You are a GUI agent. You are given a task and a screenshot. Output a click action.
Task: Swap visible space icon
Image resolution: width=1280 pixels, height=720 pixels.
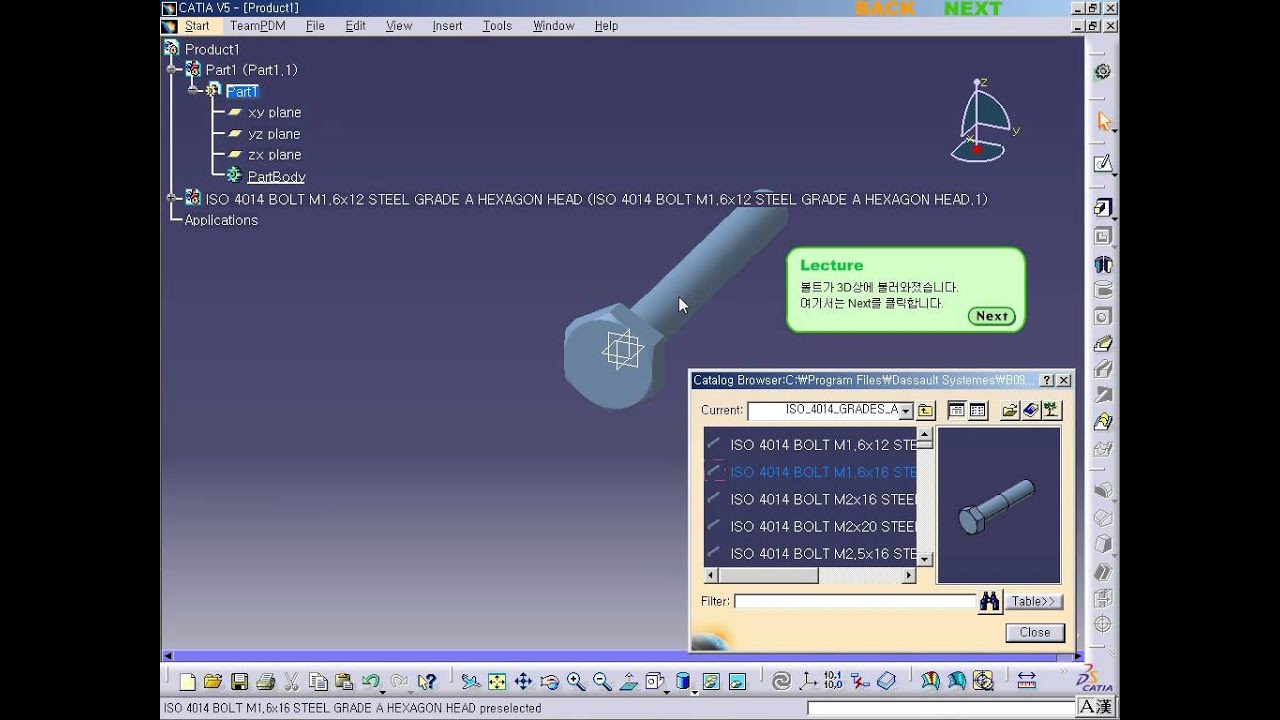737,682
